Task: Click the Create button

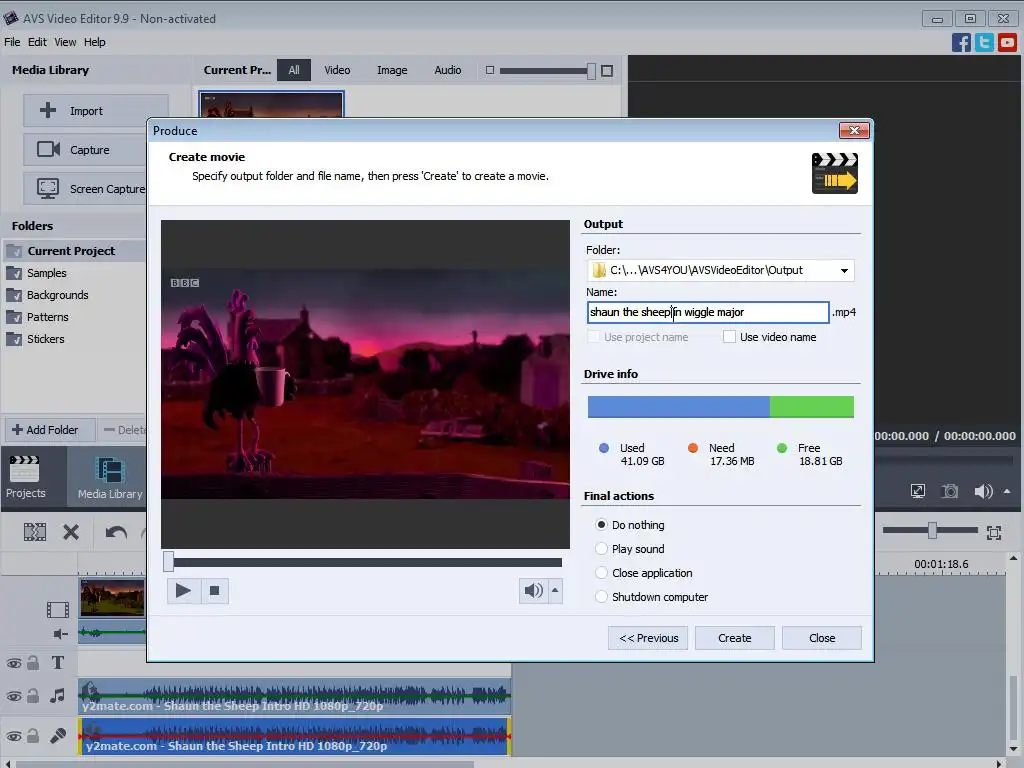Action: (735, 638)
